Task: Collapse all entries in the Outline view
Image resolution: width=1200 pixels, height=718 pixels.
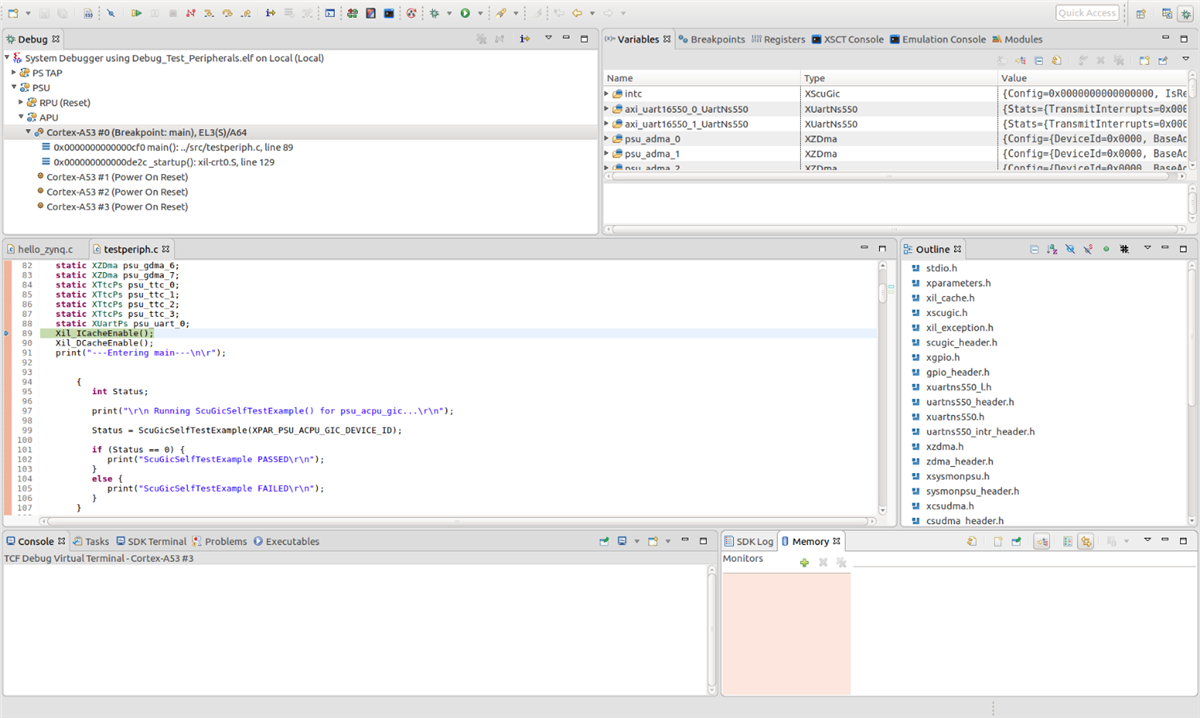Action: click(1034, 249)
